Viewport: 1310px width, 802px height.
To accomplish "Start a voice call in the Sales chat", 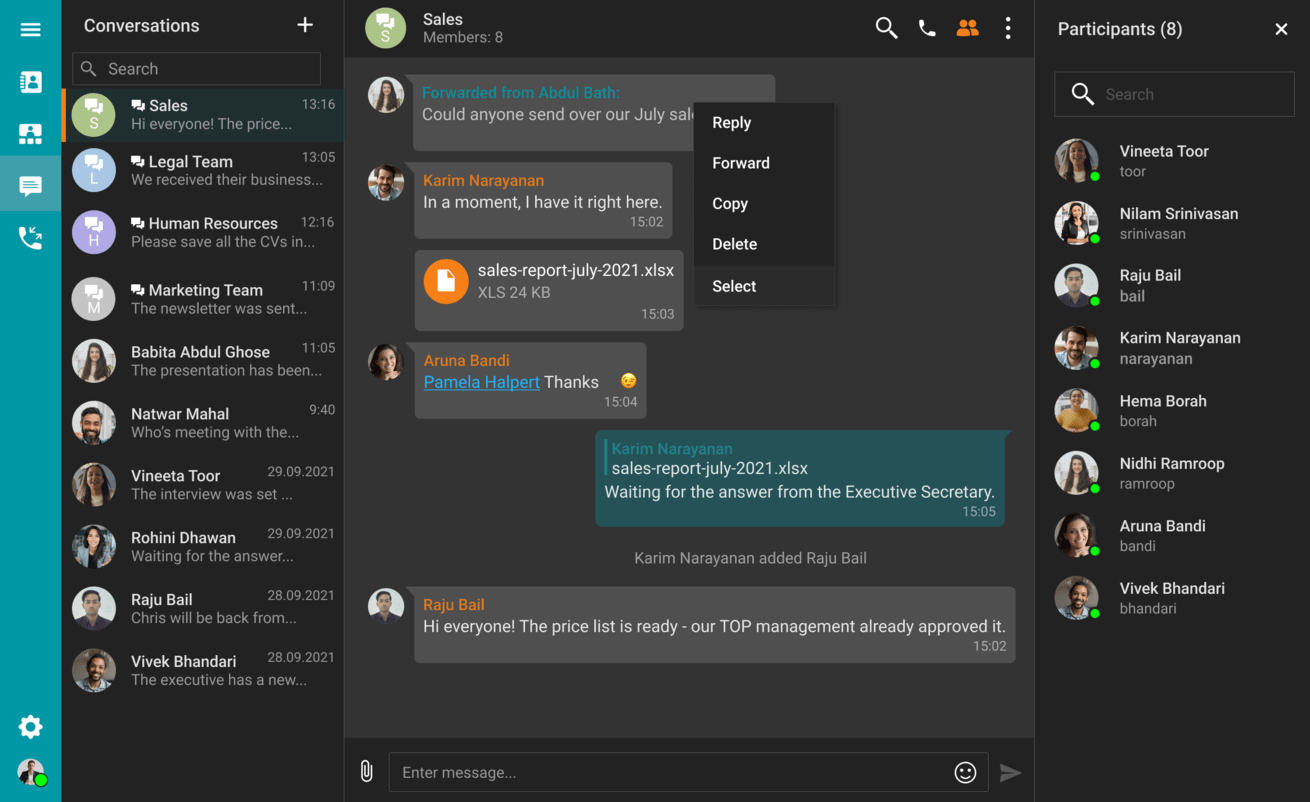I will [x=926, y=29].
